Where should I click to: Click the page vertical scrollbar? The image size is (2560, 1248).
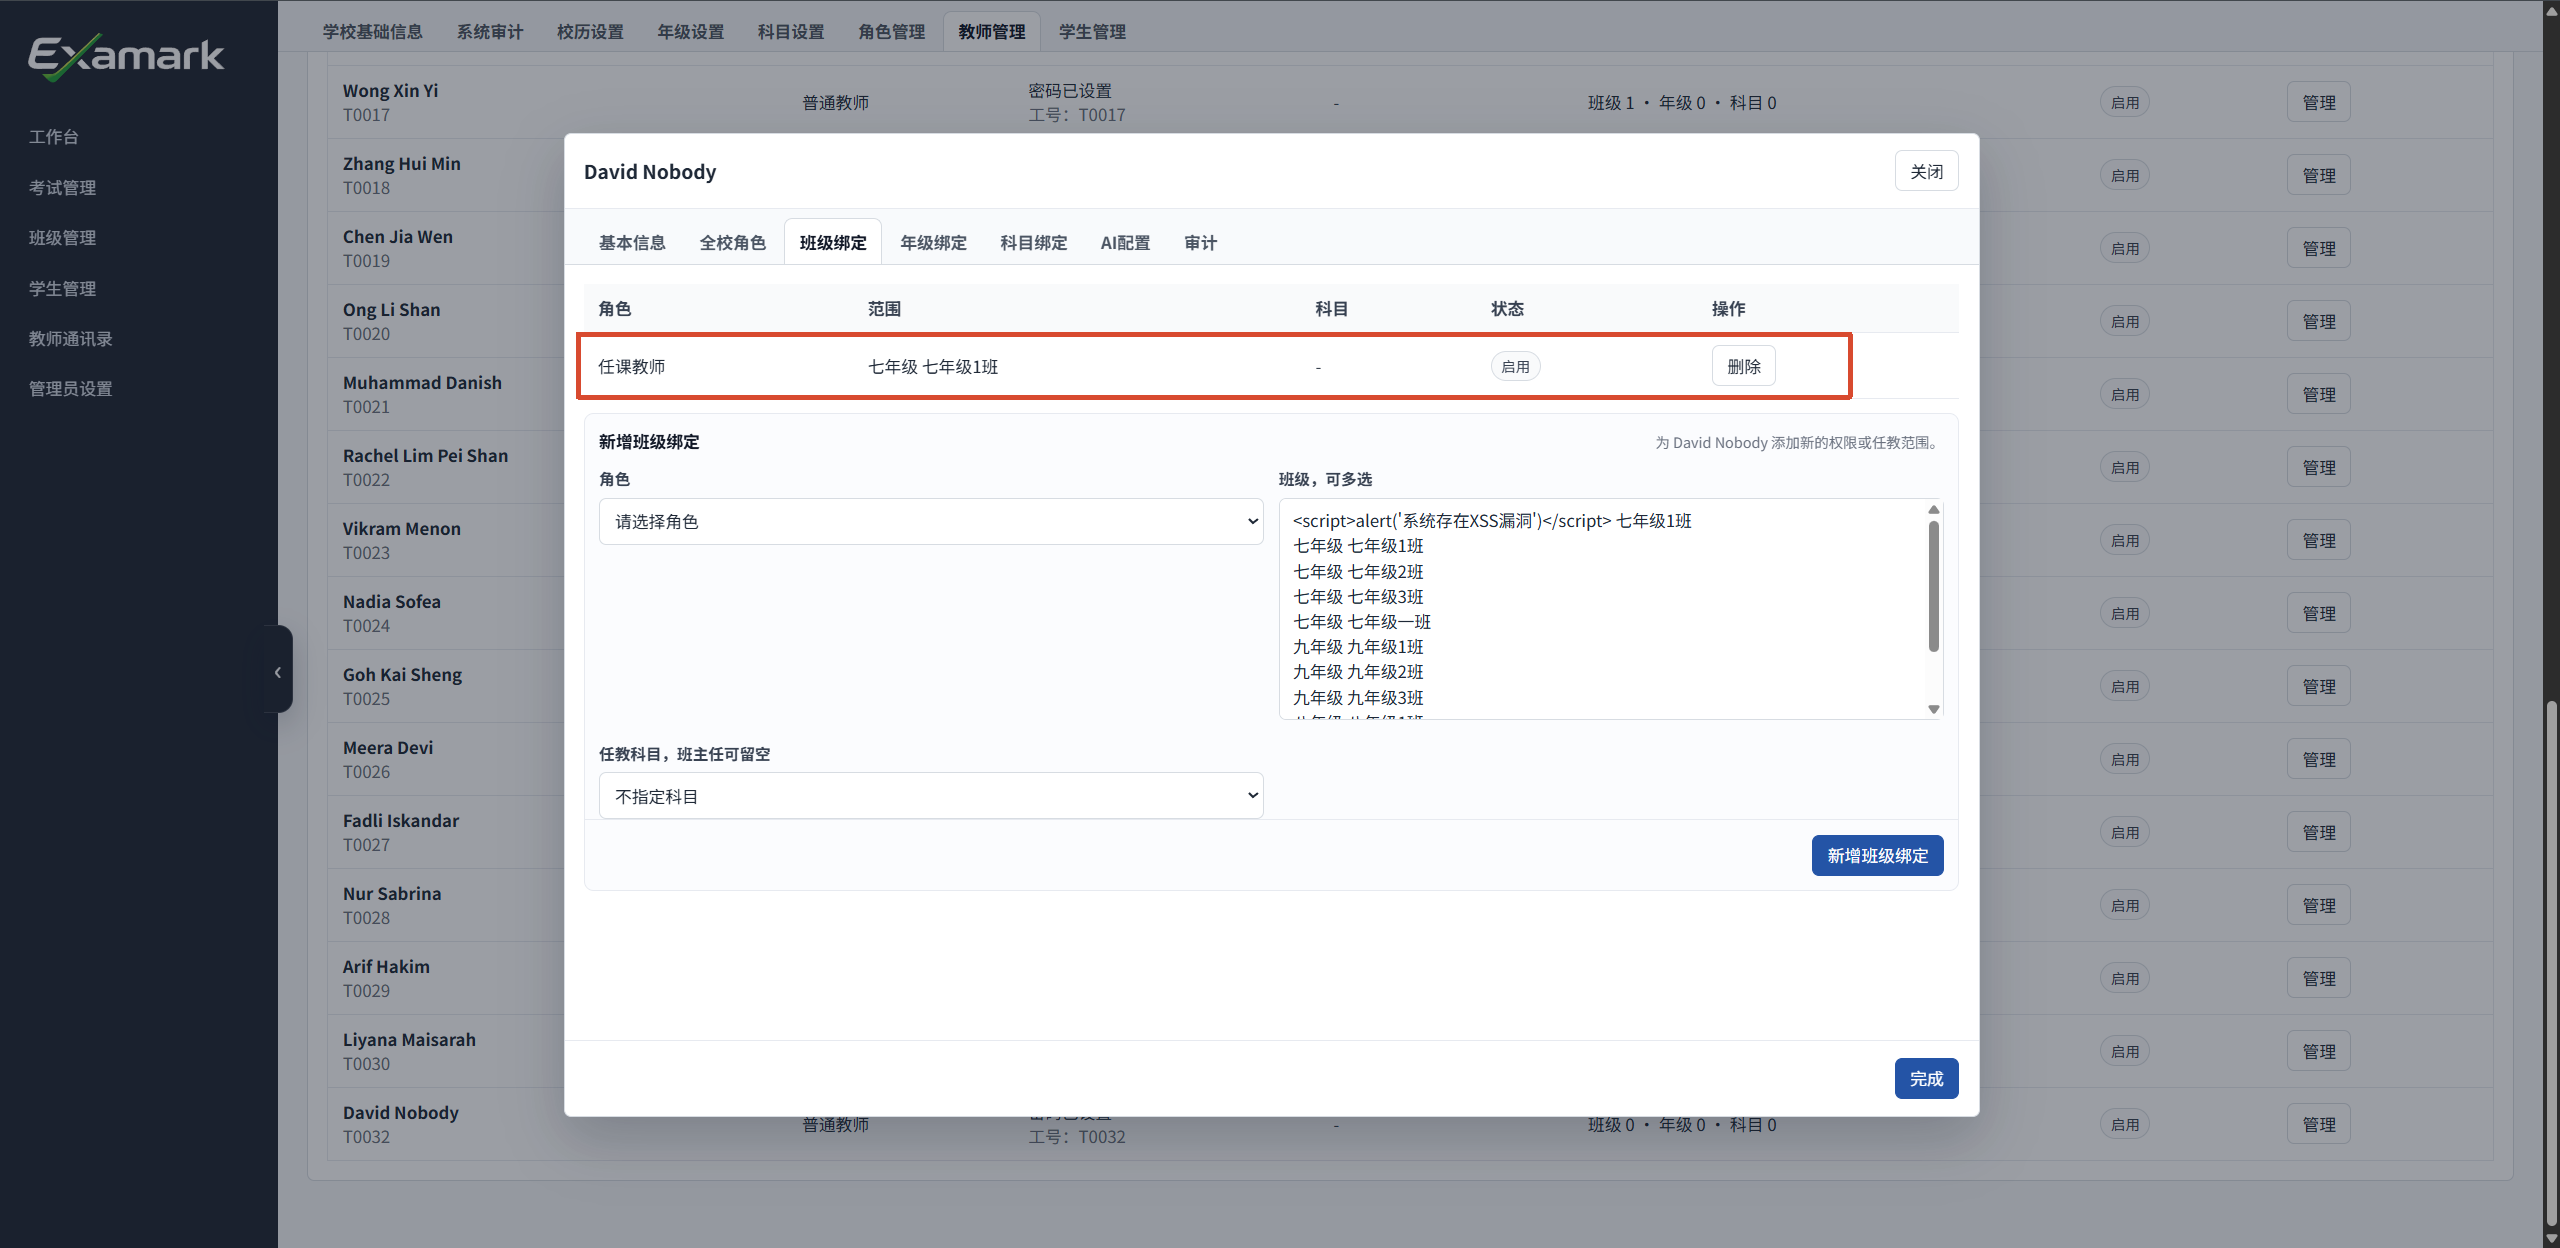(x=2551, y=964)
